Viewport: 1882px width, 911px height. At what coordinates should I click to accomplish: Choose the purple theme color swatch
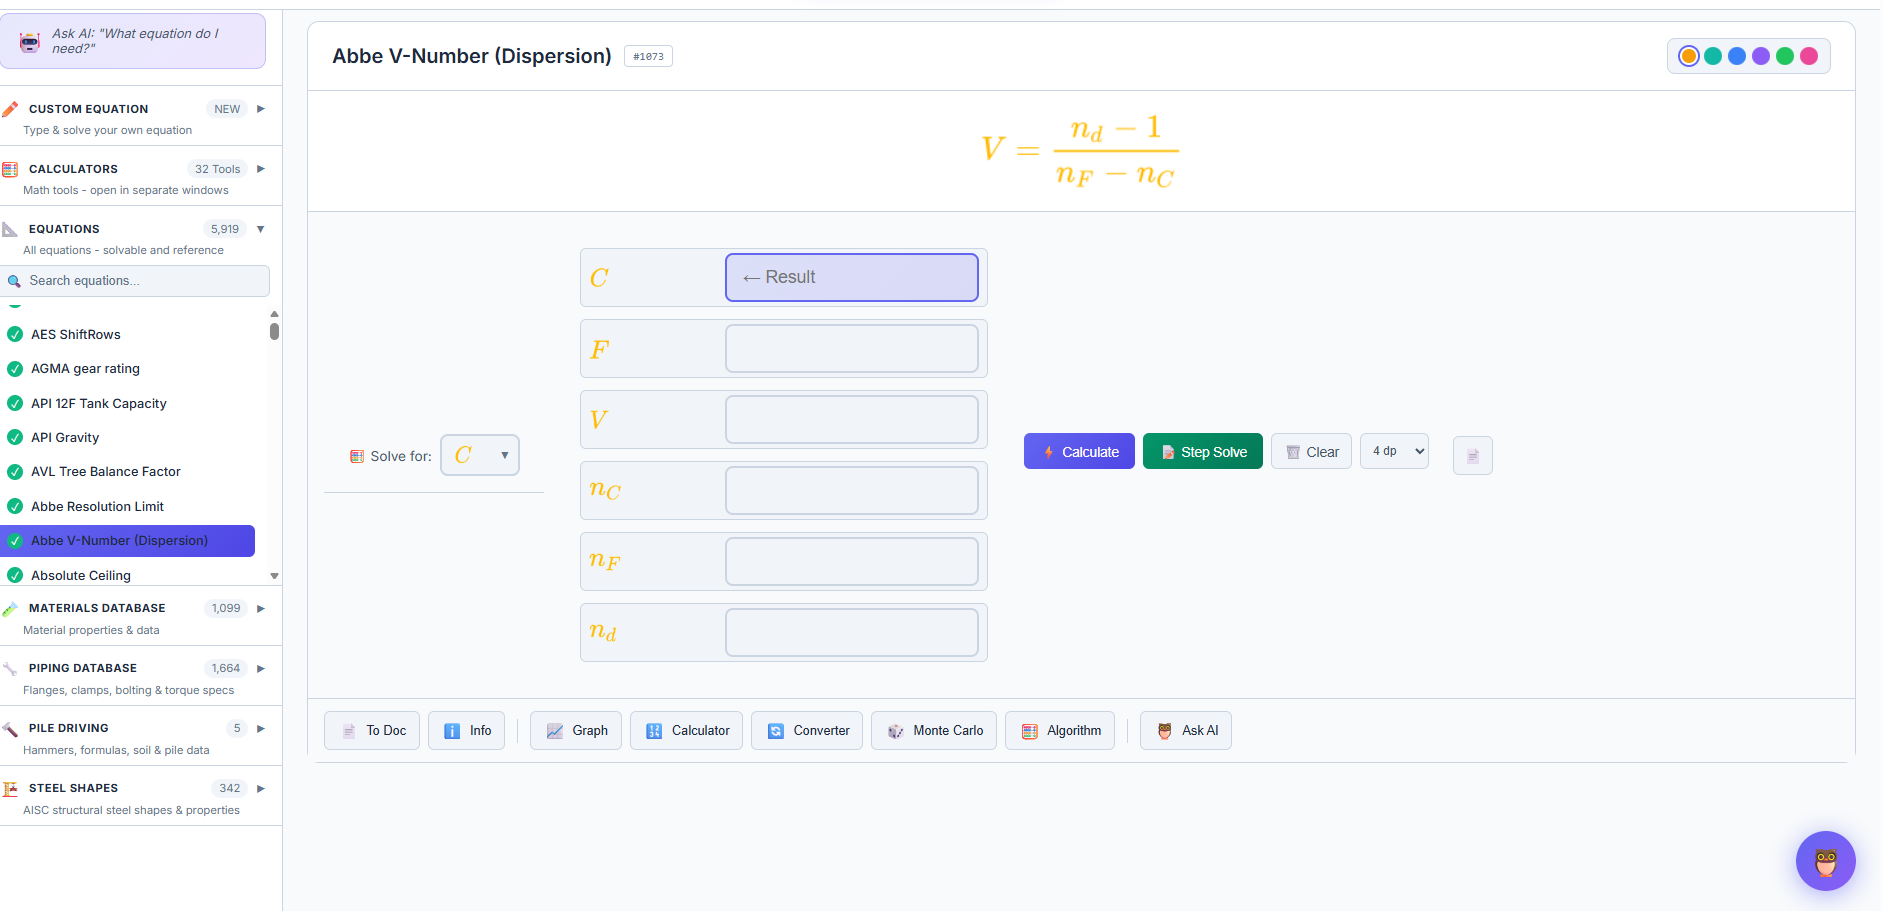coord(1761,56)
